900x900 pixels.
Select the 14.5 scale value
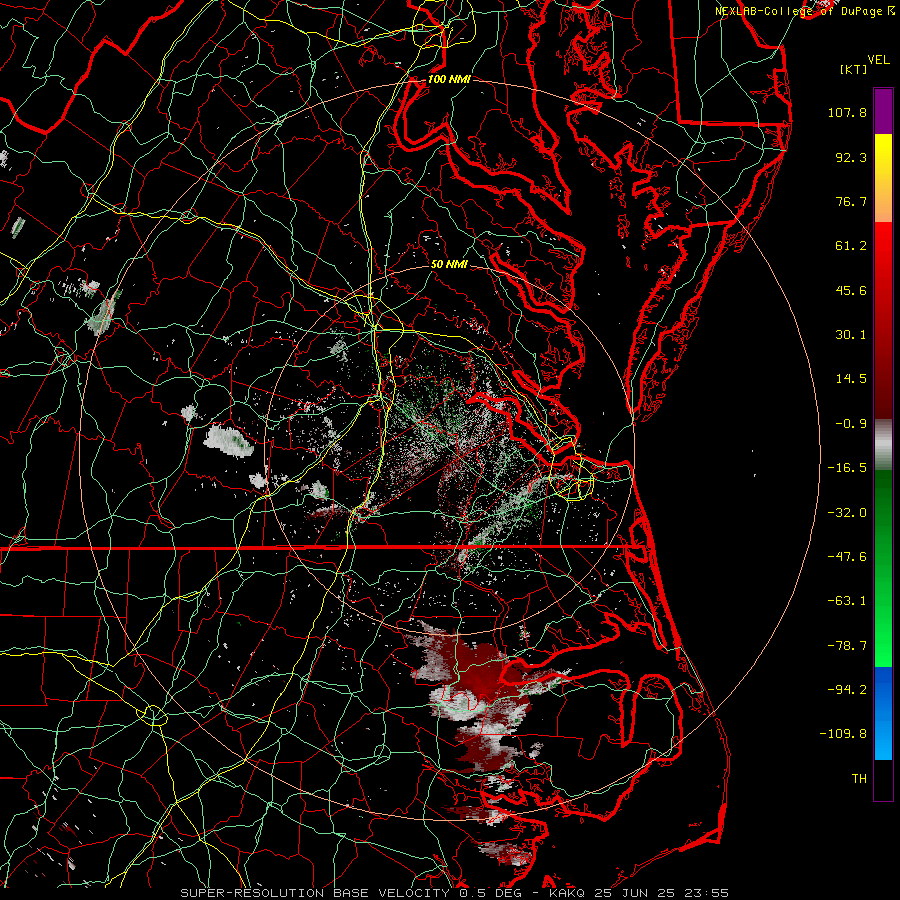[851, 379]
